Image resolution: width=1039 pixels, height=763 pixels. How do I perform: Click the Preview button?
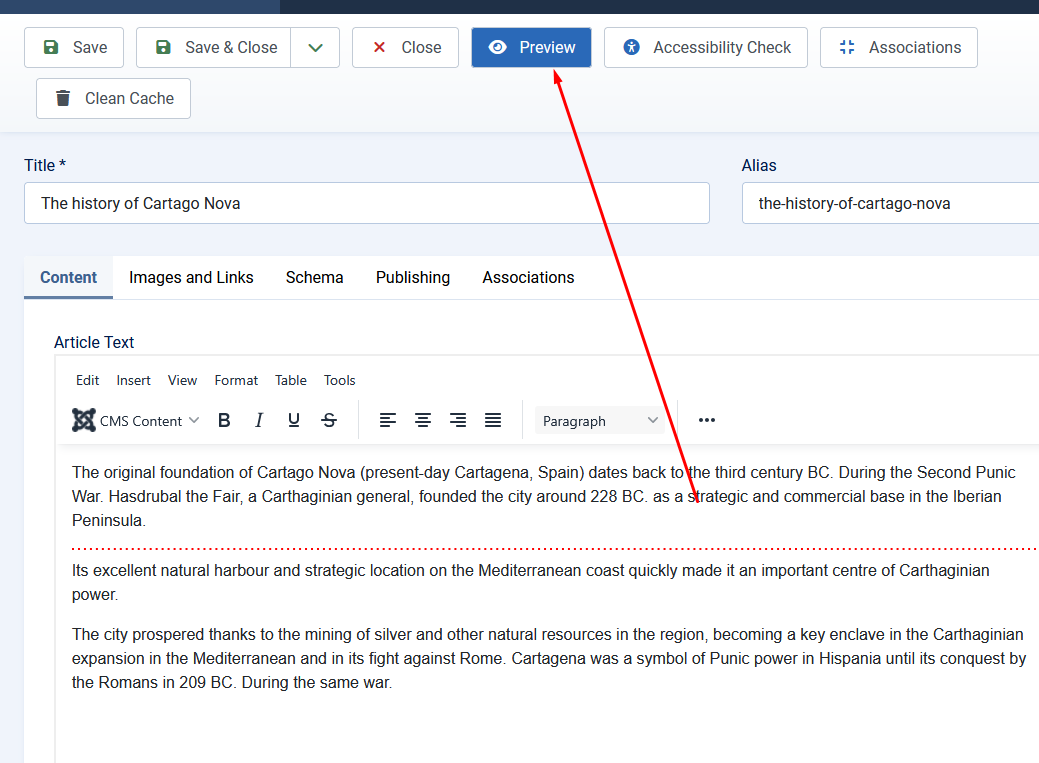(531, 48)
